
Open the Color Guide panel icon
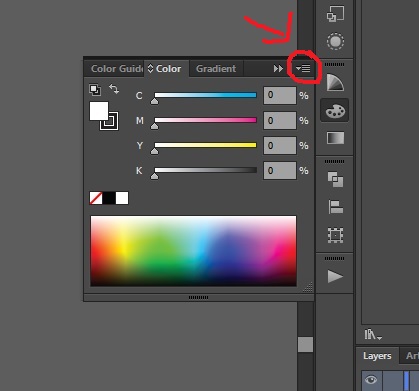point(335,82)
